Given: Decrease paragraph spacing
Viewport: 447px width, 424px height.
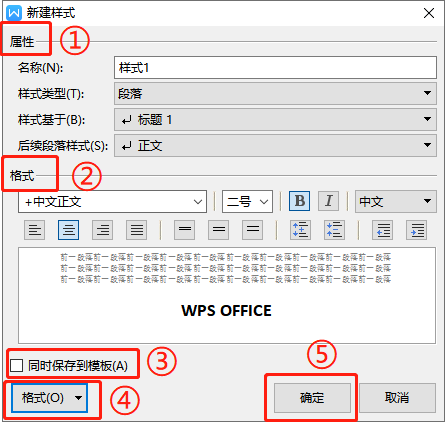Looking at the screenshot, I should tap(334, 230).
